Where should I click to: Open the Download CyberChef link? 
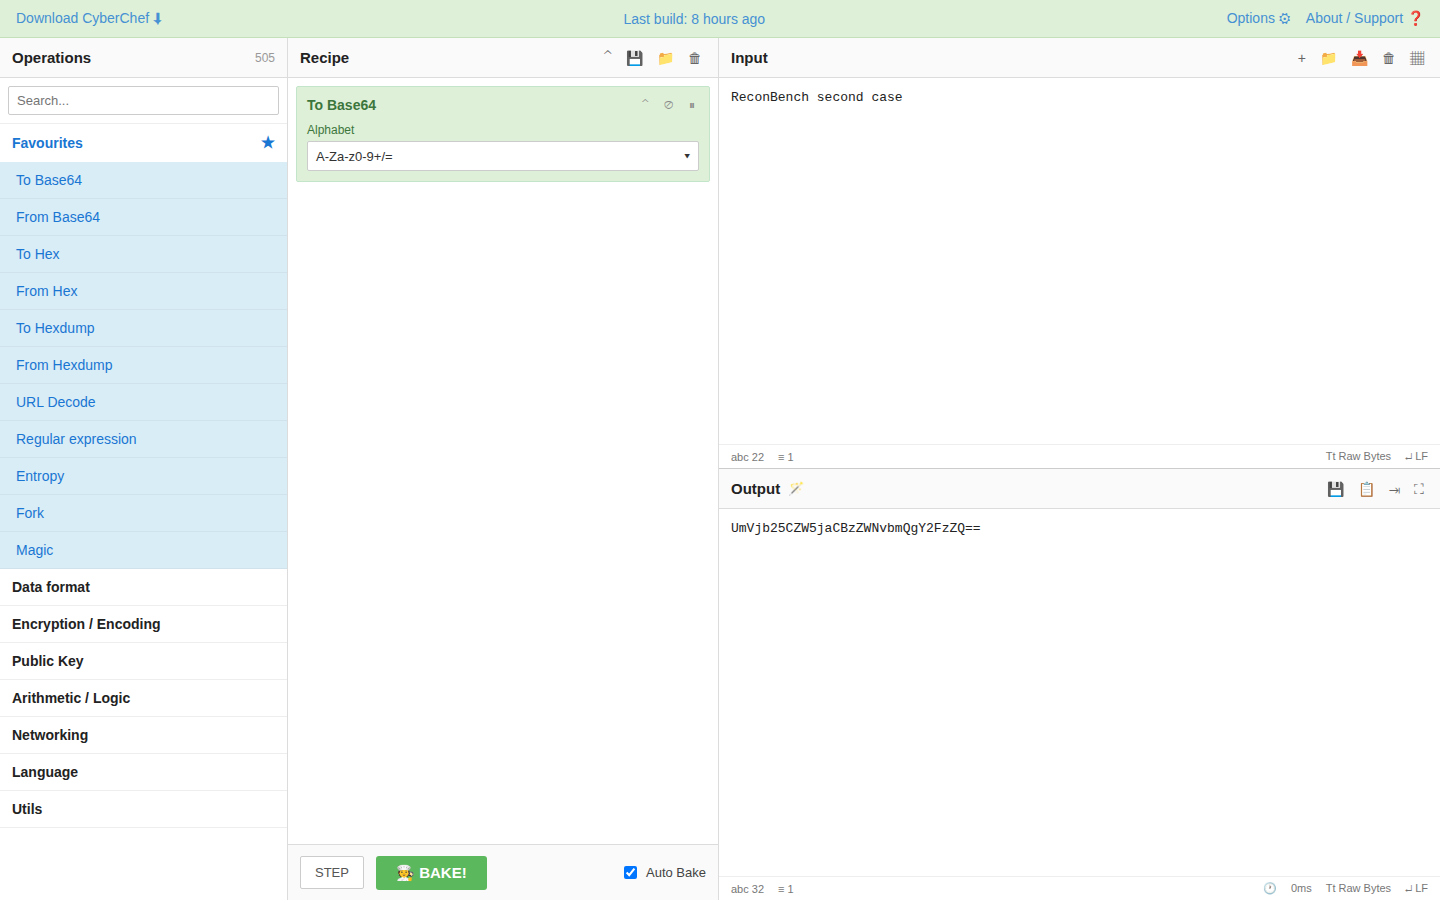[89, 18]
